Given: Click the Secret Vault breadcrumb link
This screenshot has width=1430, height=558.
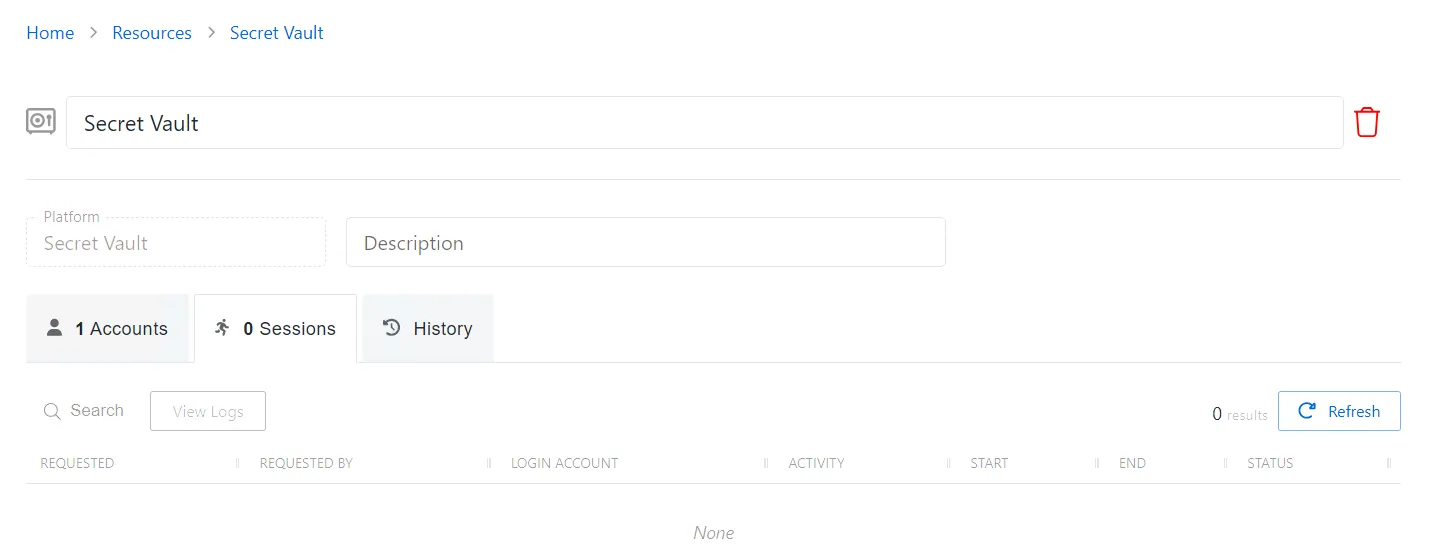Looking at the screenshot, I should pyautogui.click(x=277, y=33).
